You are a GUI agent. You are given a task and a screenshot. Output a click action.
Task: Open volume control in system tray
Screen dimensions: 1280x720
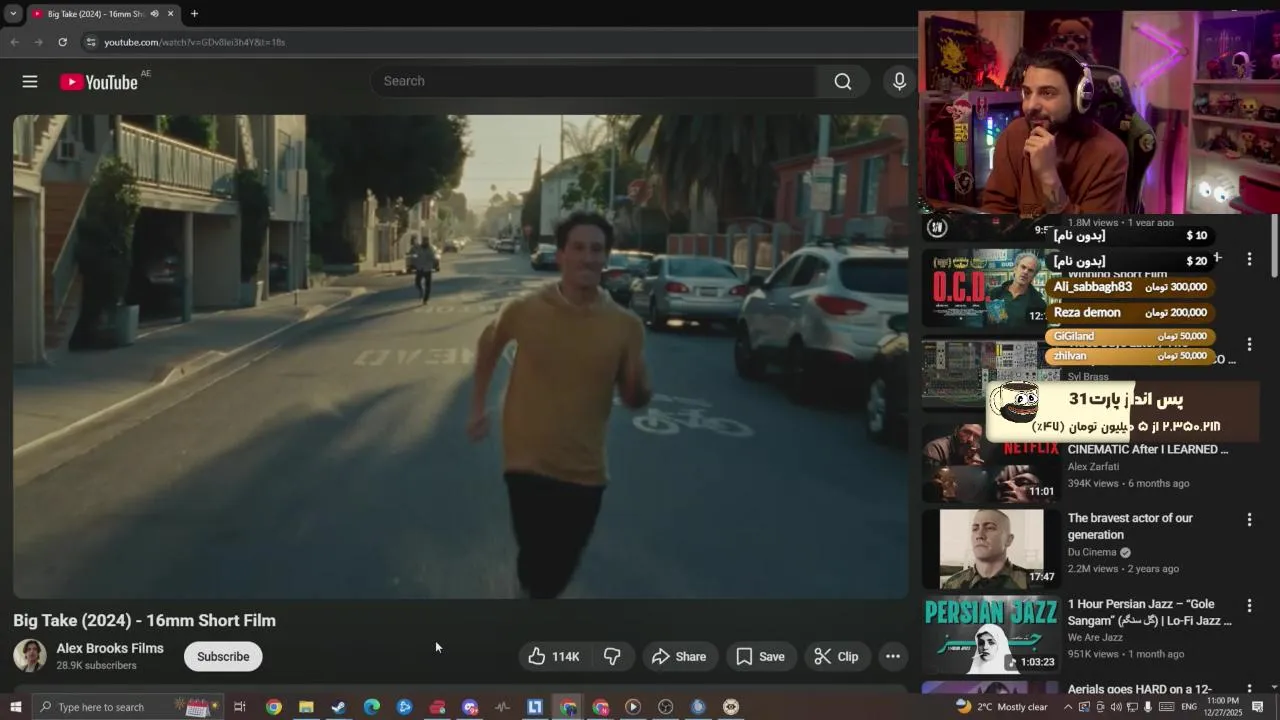coord(1115,707)
